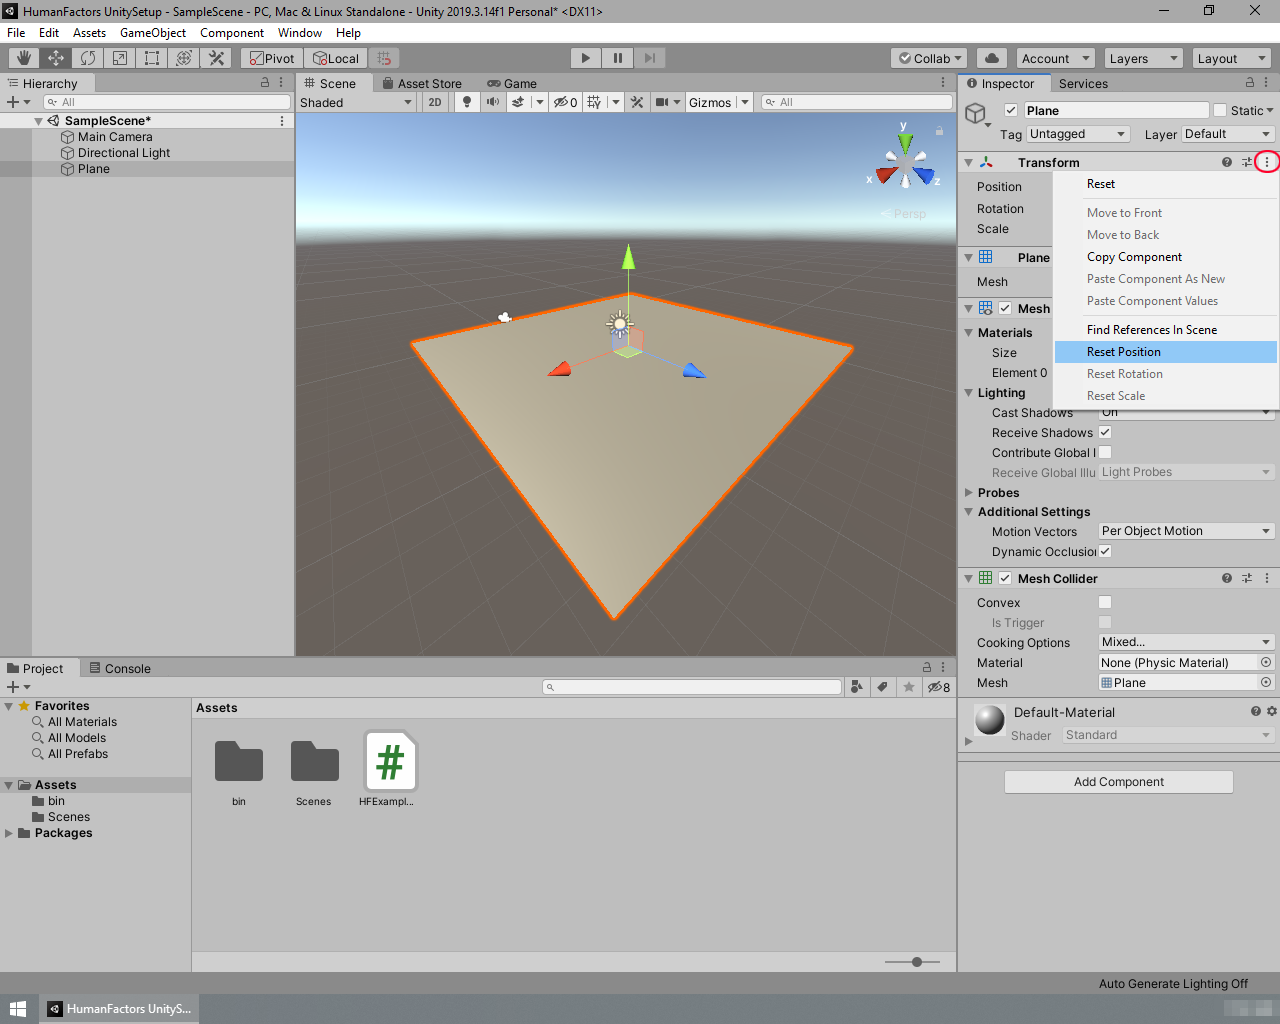The width and height of the screenshot is (1280, 1024).
Task: Toggle scene grid visibility icon
Action: point(595,102)
